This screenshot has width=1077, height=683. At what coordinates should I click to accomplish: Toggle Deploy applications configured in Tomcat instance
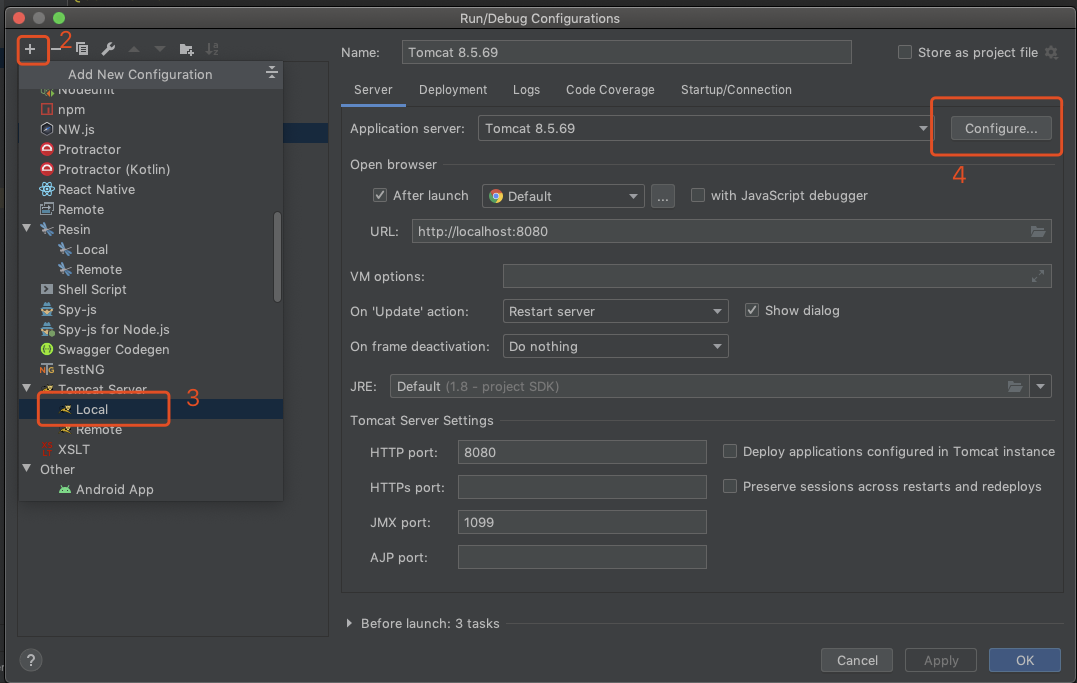[729, 451]
